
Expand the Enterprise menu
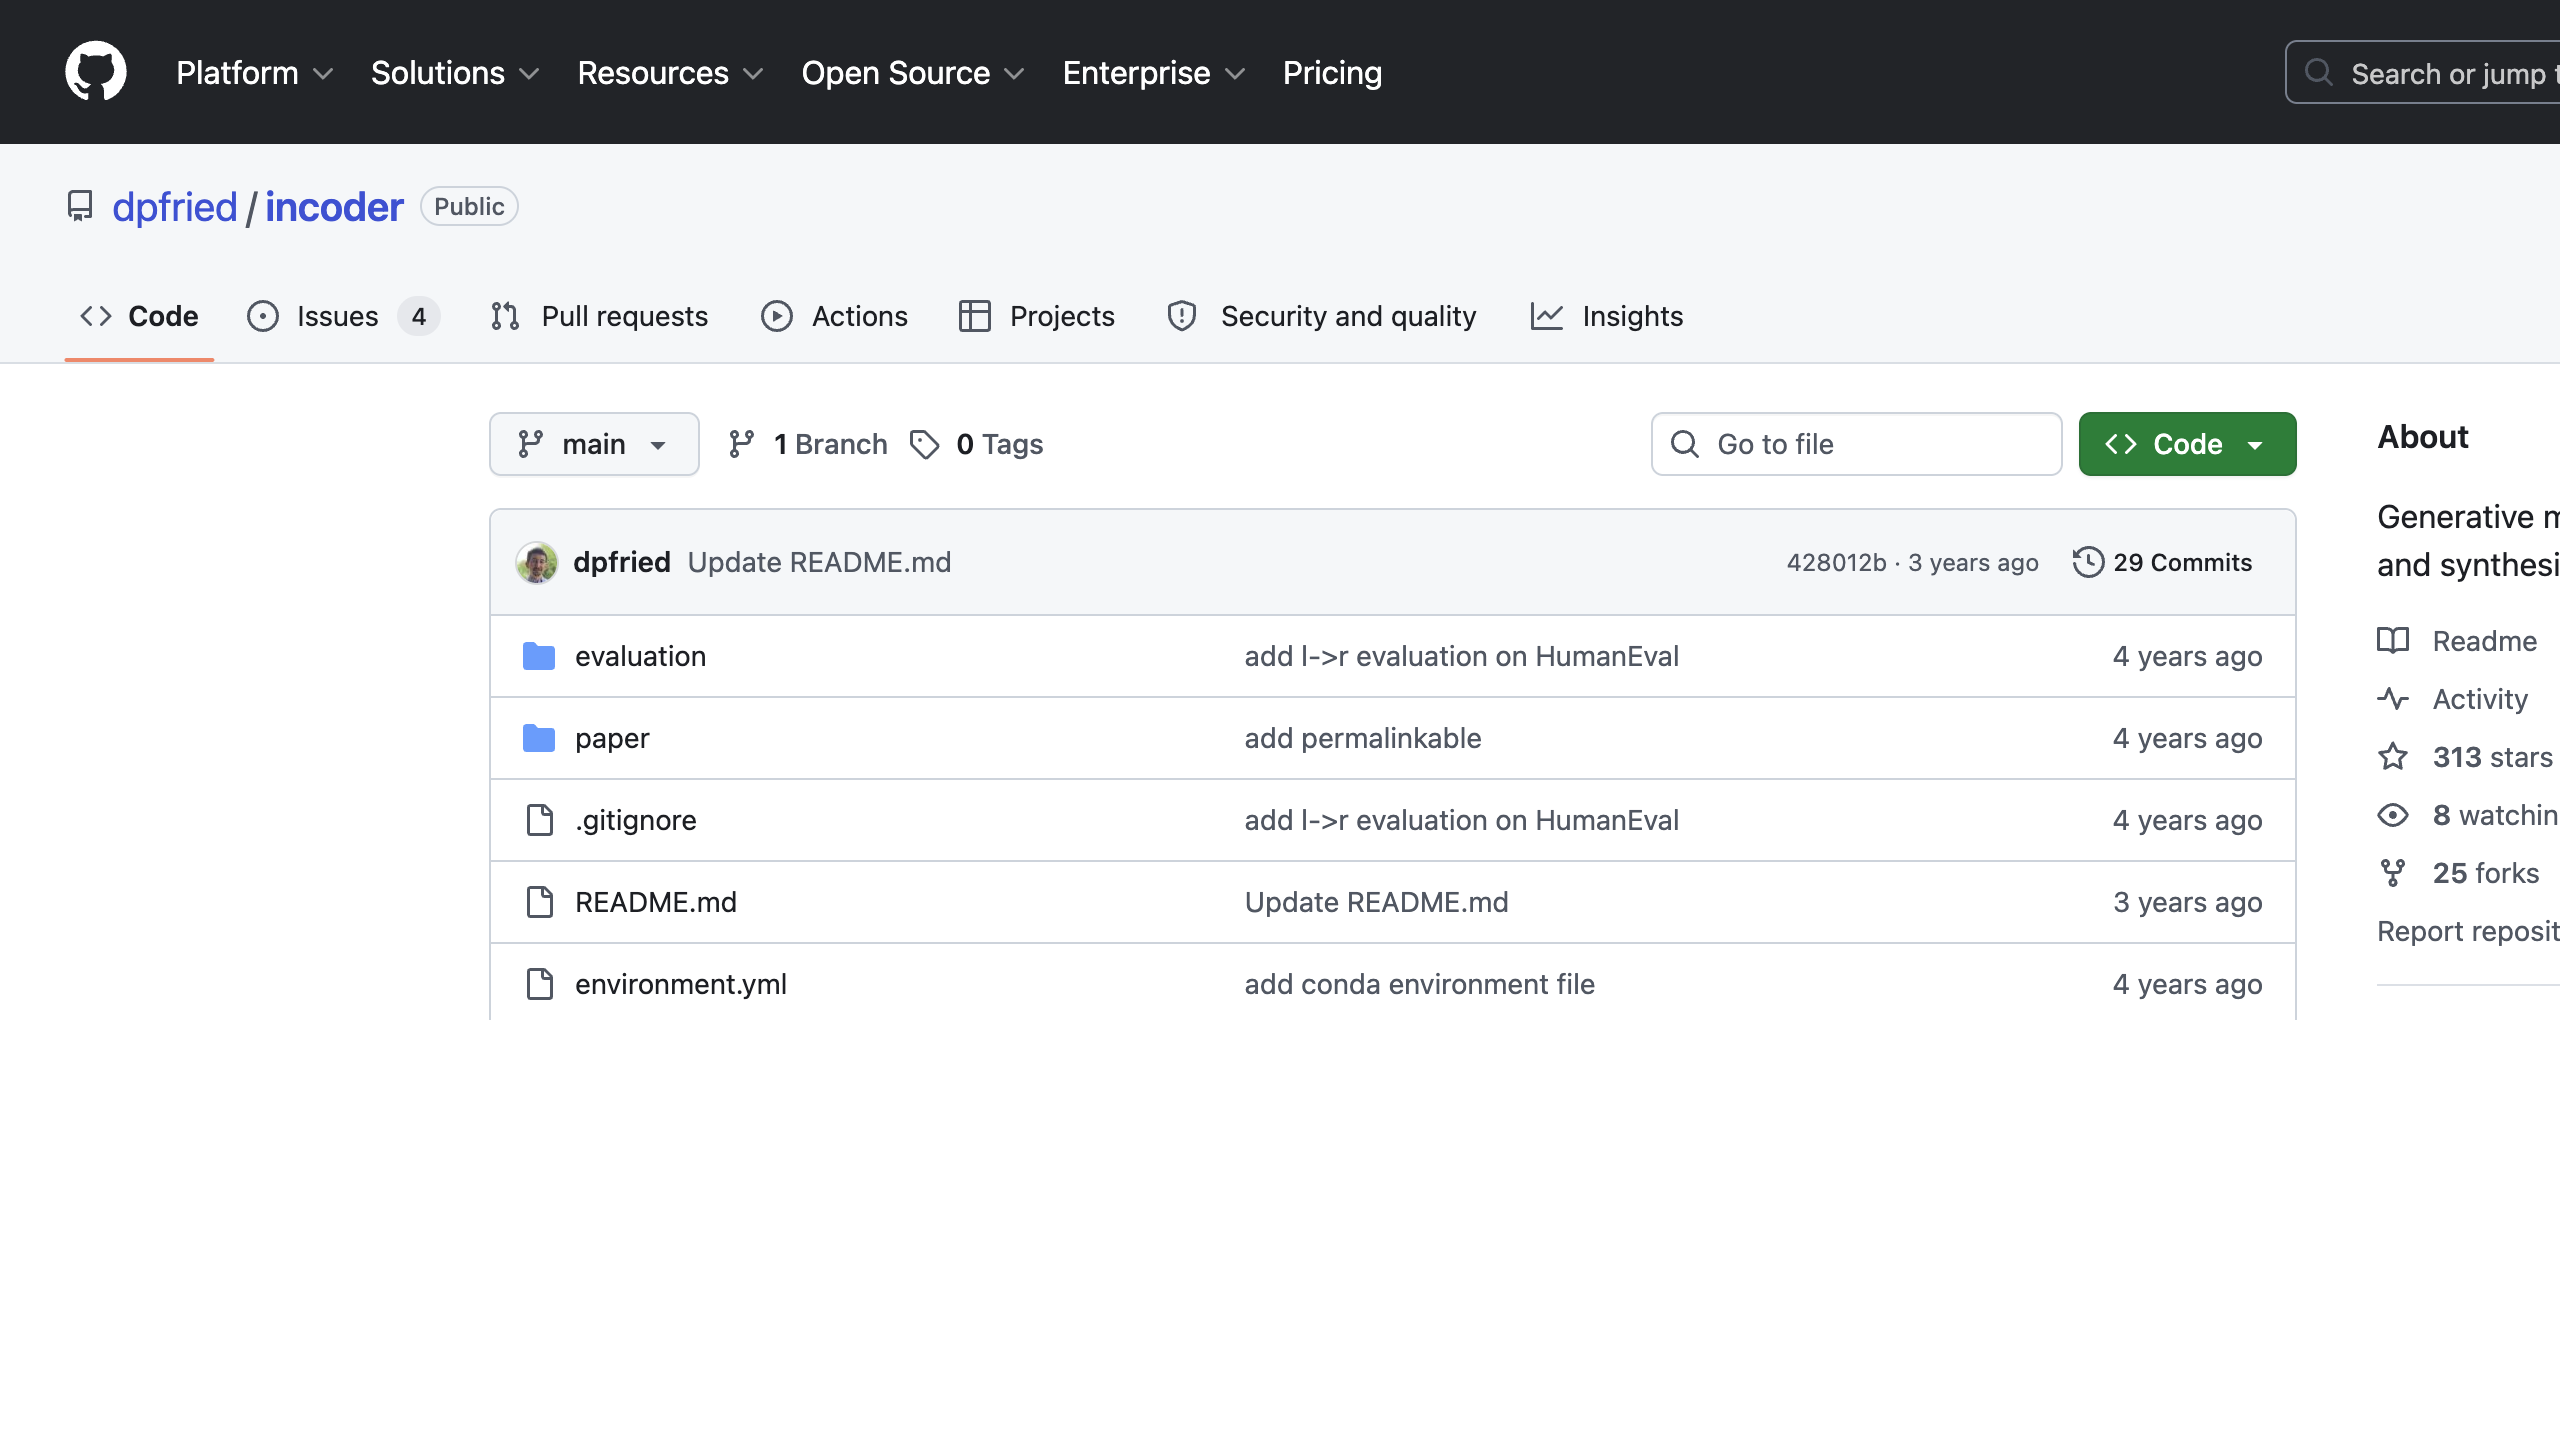coord(1154,73)
